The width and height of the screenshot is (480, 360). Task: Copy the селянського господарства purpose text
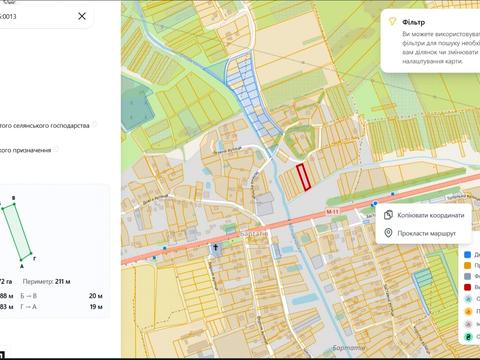[x=45, y=126]
